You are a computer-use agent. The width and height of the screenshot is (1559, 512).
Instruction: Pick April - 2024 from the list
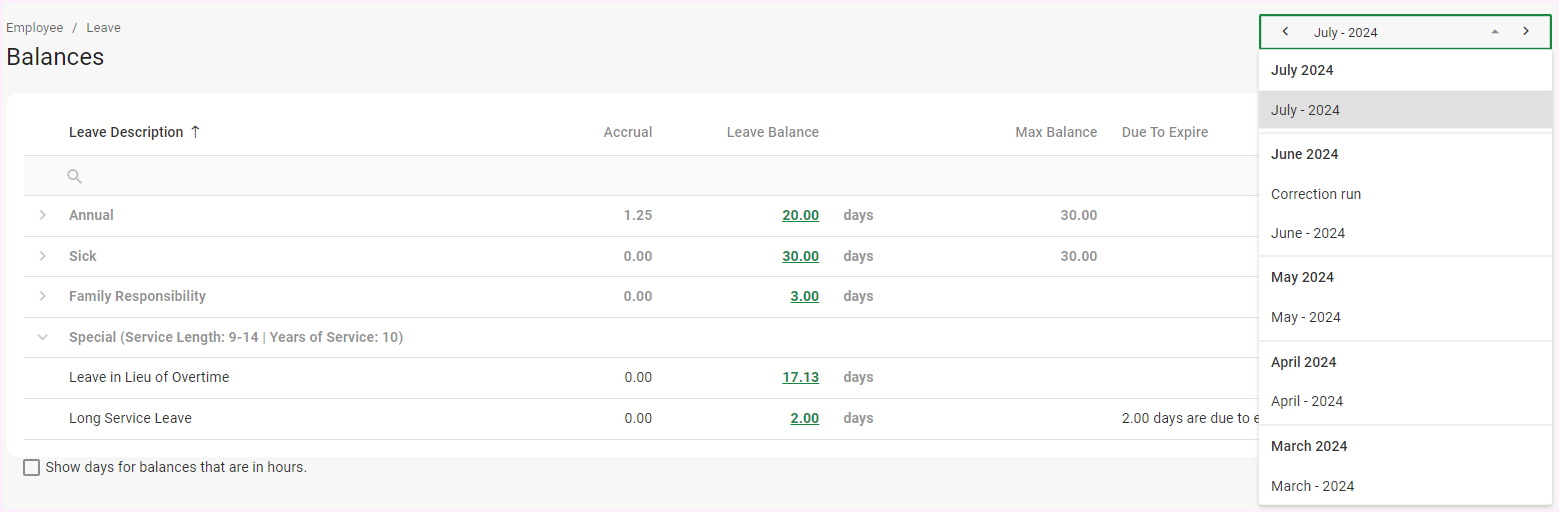[x=1306, y=401]
